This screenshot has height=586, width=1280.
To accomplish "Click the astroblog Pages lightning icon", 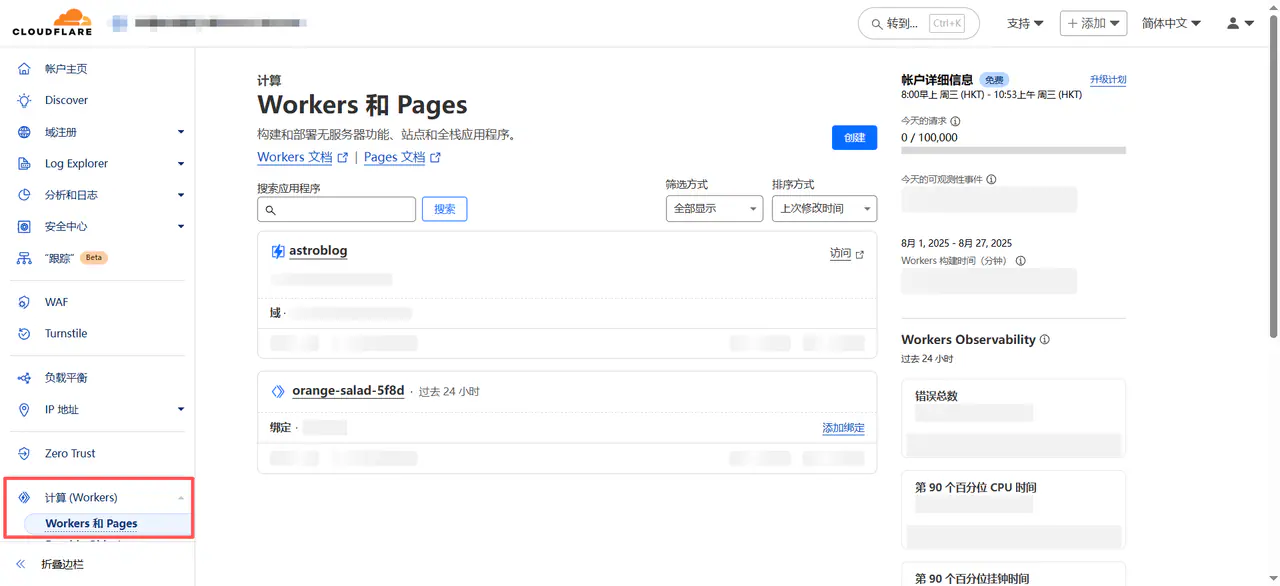I will click(x=278, y=251).
